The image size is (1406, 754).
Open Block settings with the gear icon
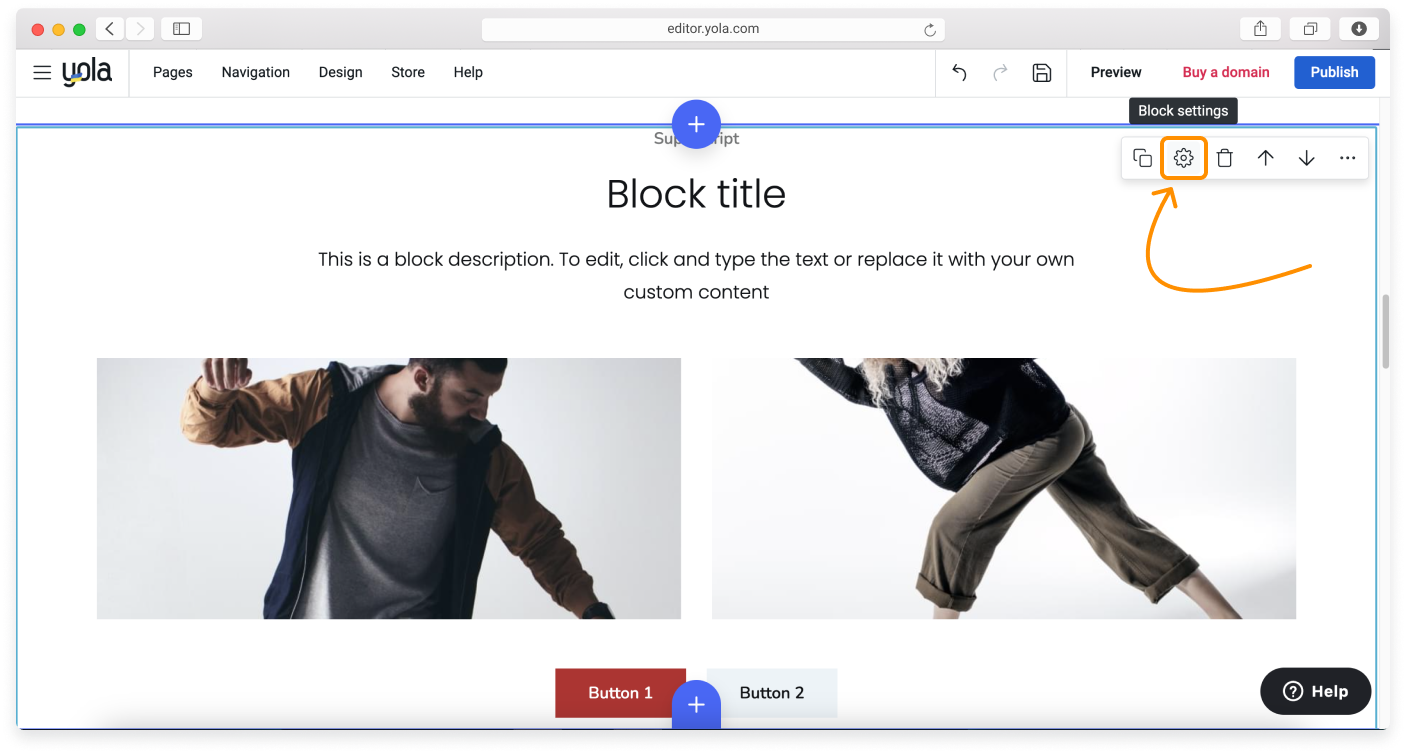[x=1183, y=157]
